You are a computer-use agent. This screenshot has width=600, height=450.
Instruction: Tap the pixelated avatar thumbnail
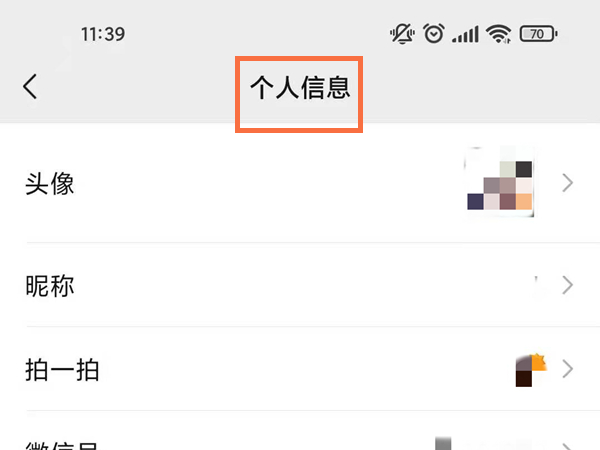[499, 182]
